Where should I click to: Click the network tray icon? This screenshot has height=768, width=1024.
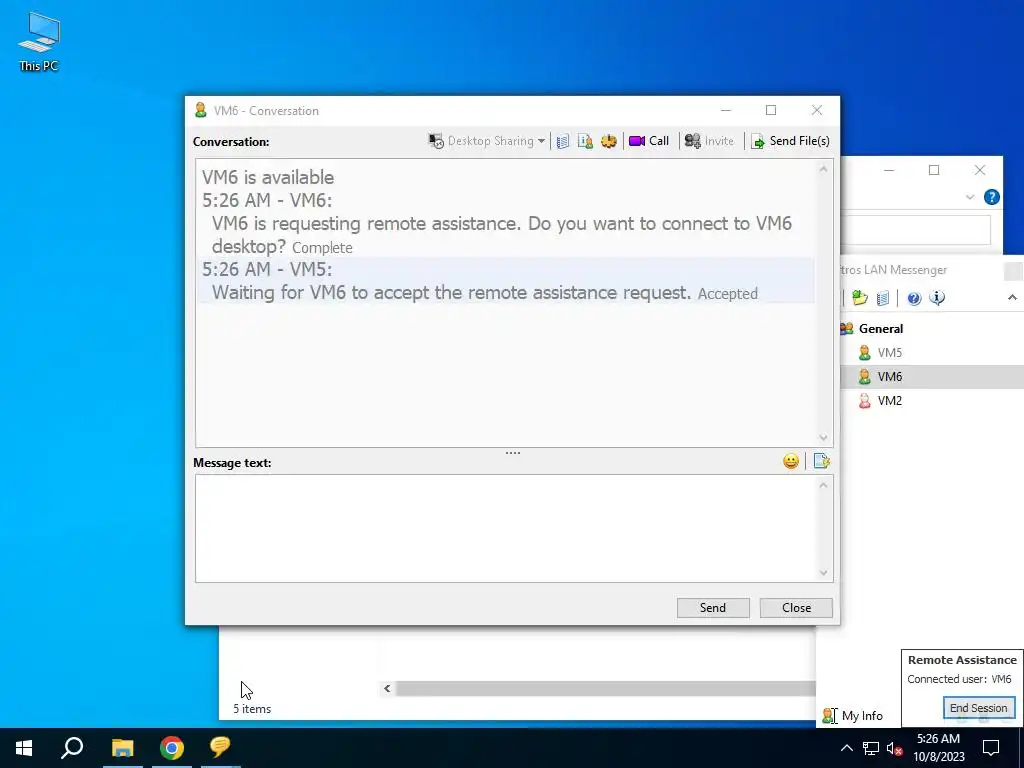pos(871,748)
